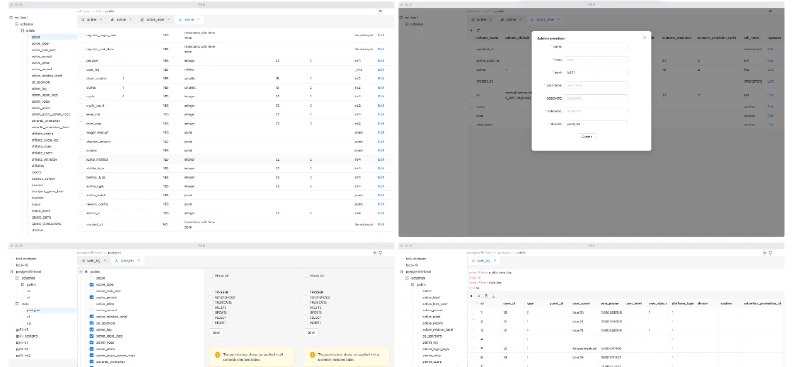Click second Save button in privileges window

pos(310,333)
